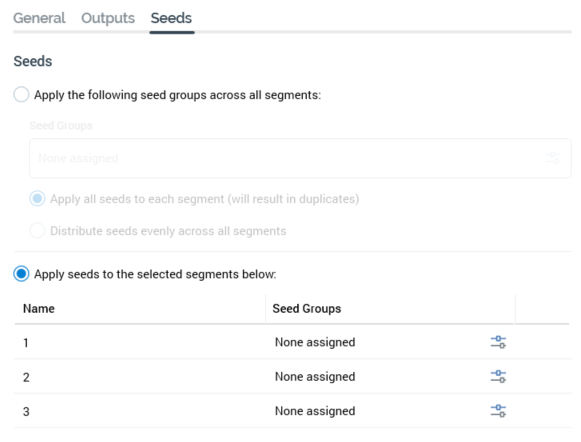
Task: Select segment row named 3
Action: 292,411
